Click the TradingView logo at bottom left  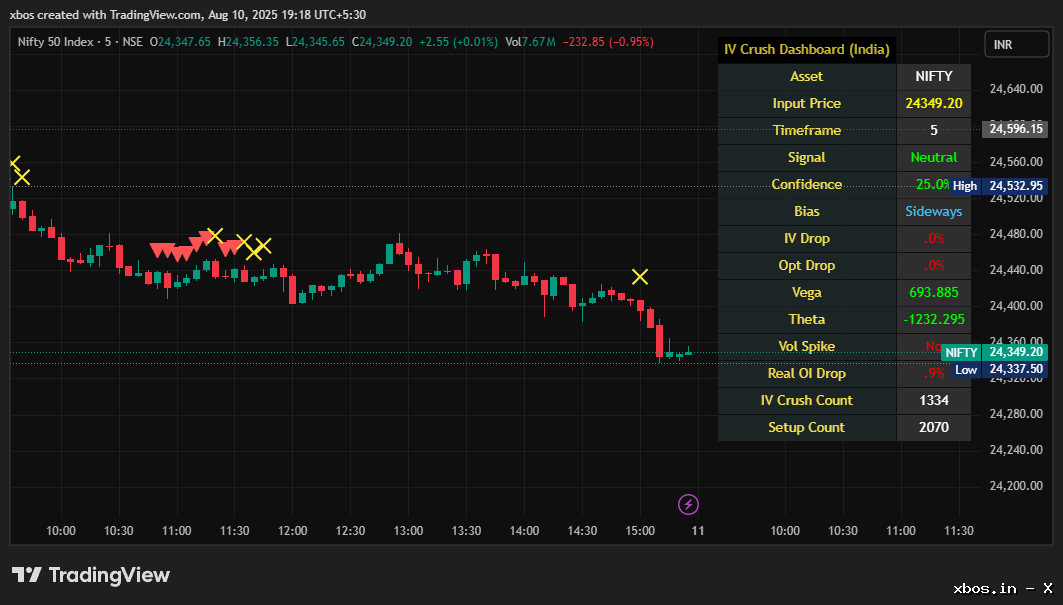[91, 575]
